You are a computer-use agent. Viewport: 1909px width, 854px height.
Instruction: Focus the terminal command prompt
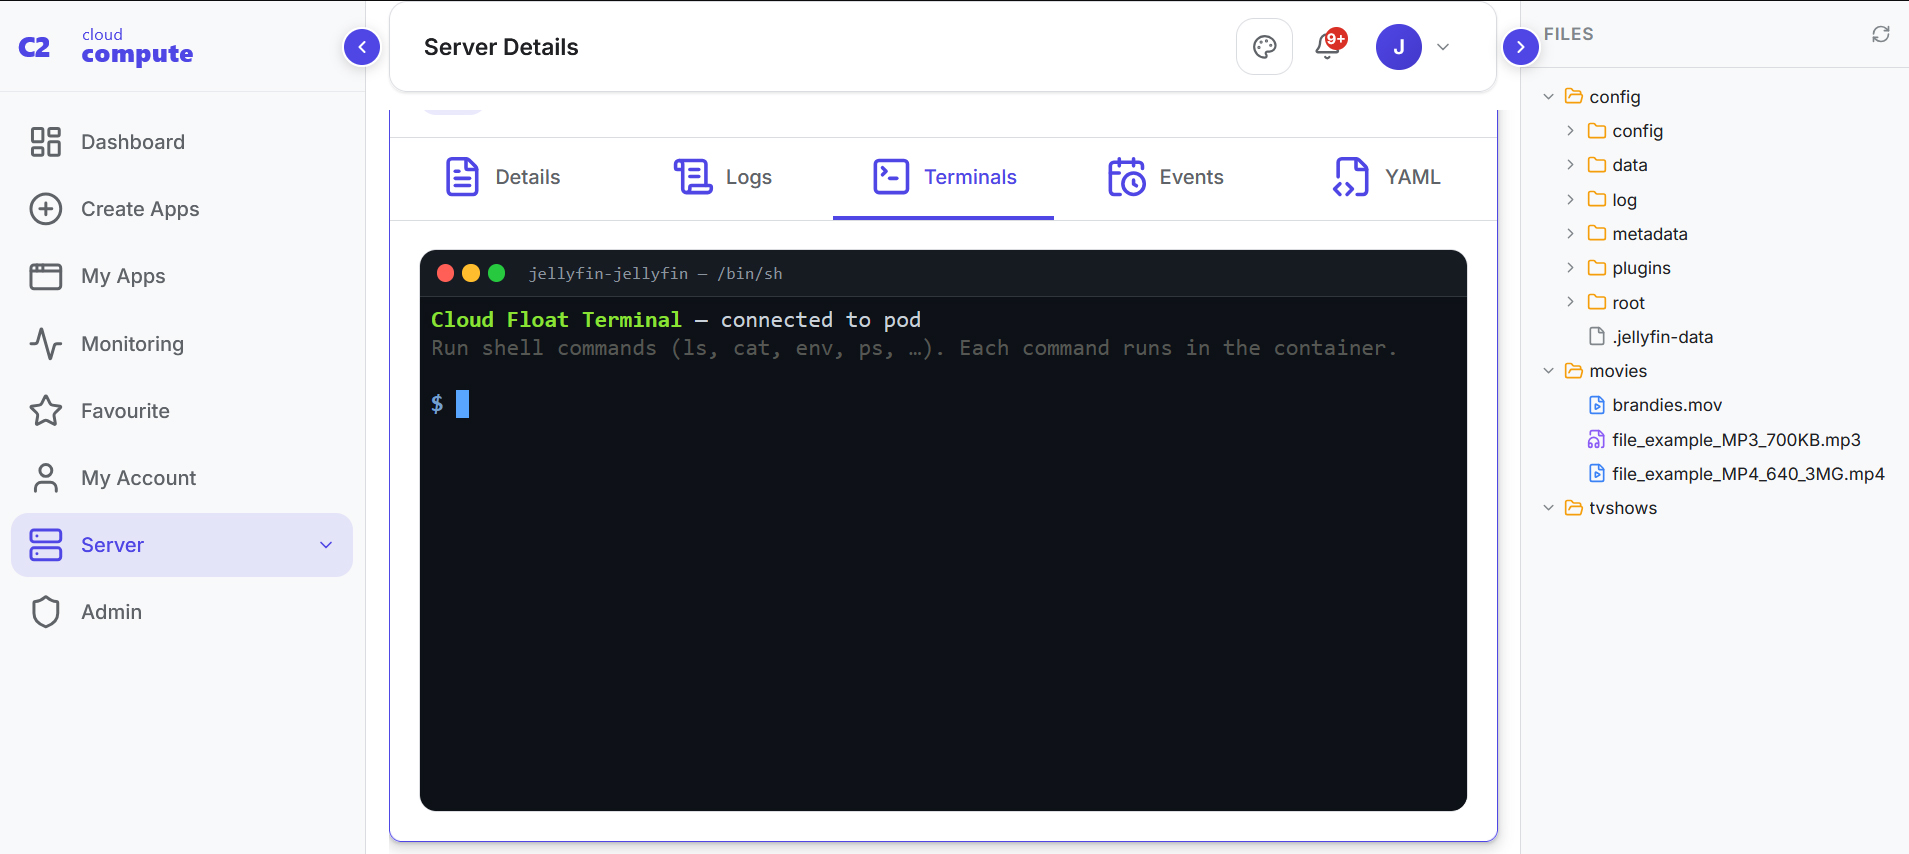[462, 404]
